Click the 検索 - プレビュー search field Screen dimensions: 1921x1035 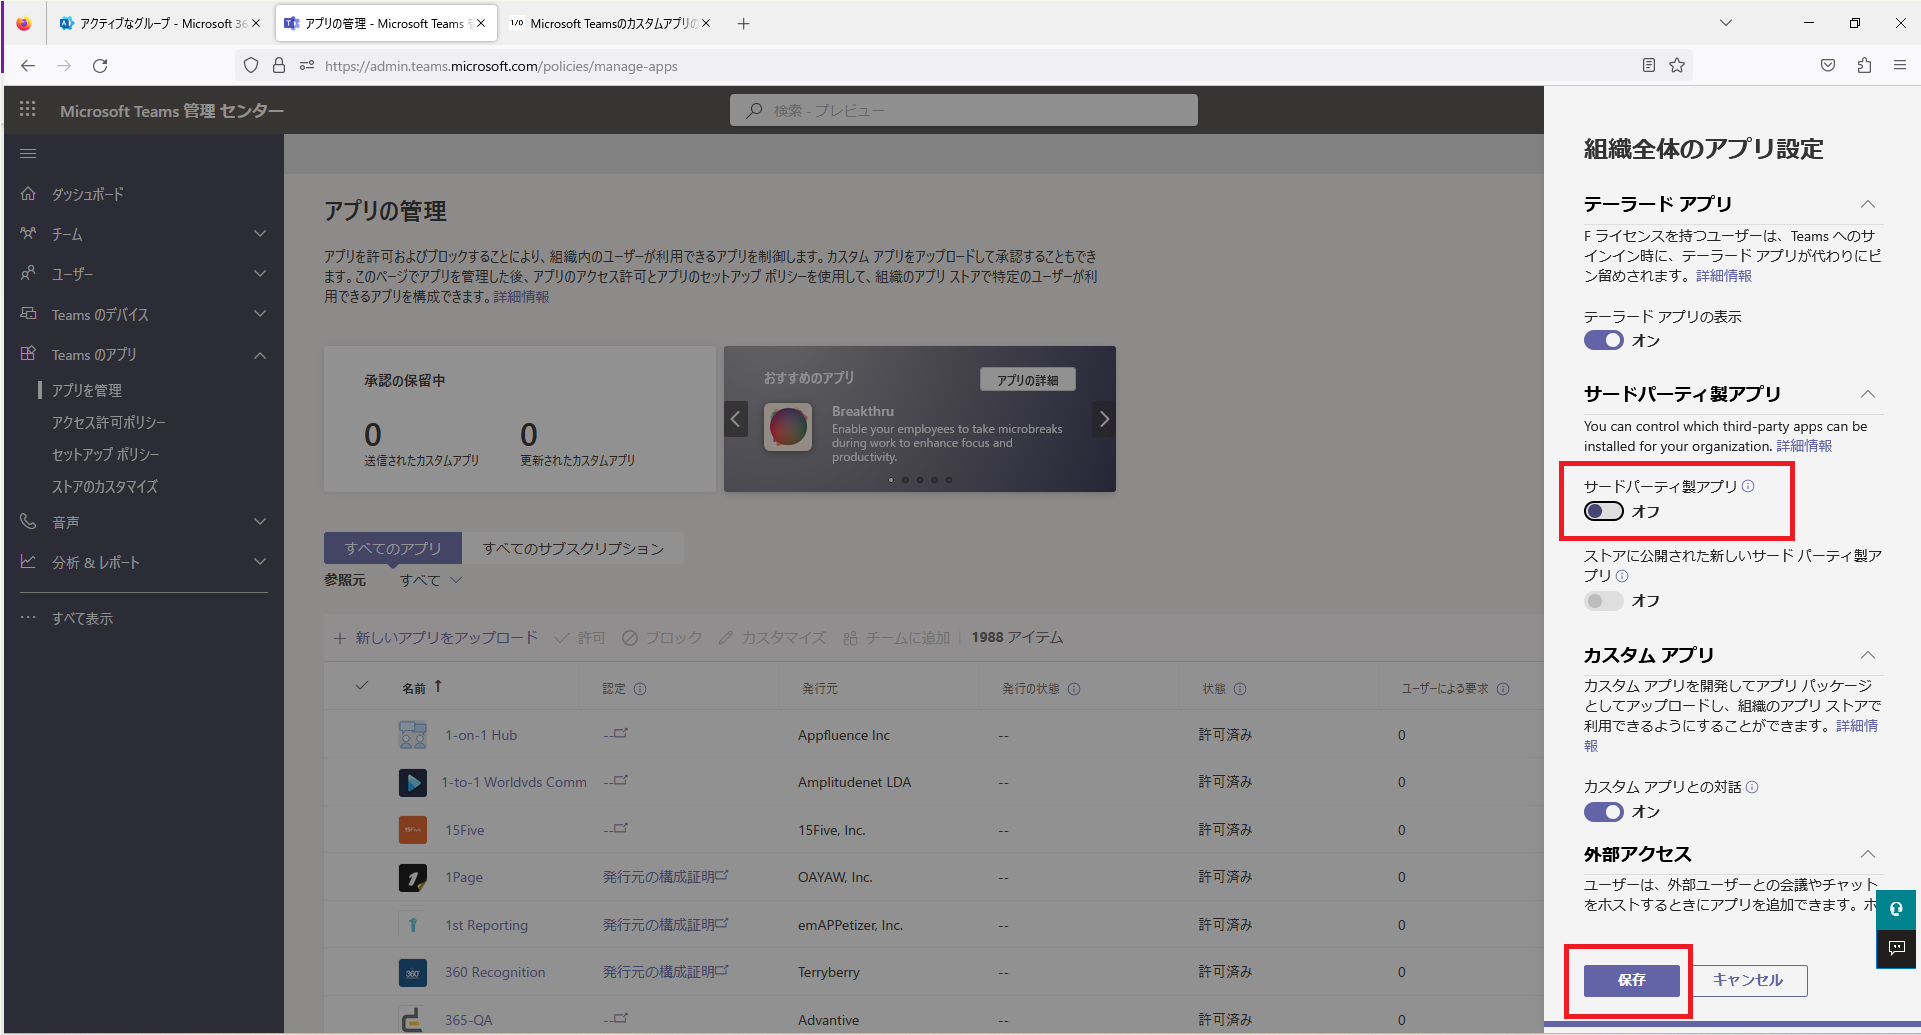coord(964,110)
